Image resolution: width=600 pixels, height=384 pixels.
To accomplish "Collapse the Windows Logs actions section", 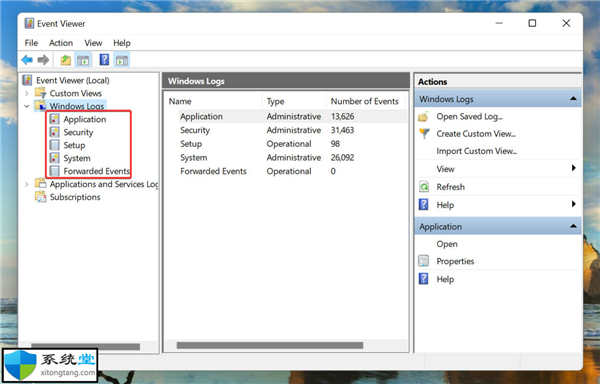I will tap(573, 99).
